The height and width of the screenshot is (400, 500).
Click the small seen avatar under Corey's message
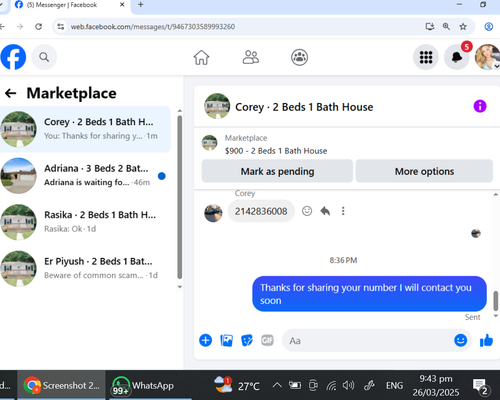tap(476, 233)
